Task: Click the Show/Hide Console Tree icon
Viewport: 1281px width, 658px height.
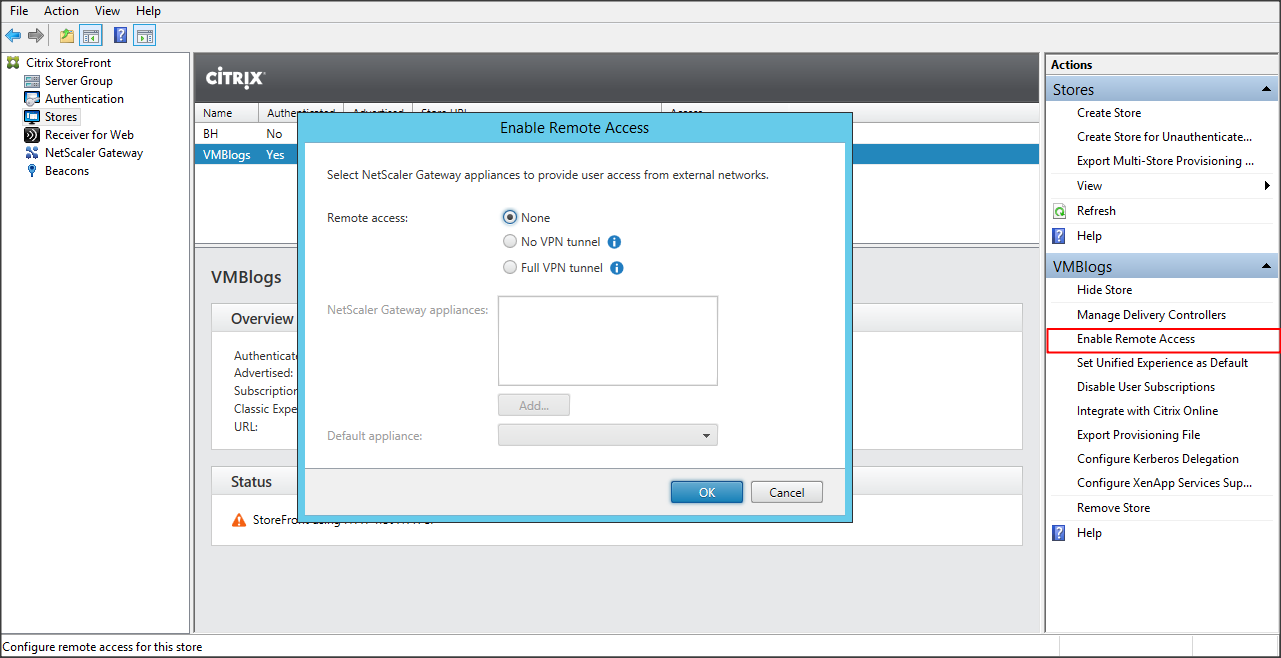Action: (x=91, y=36)
